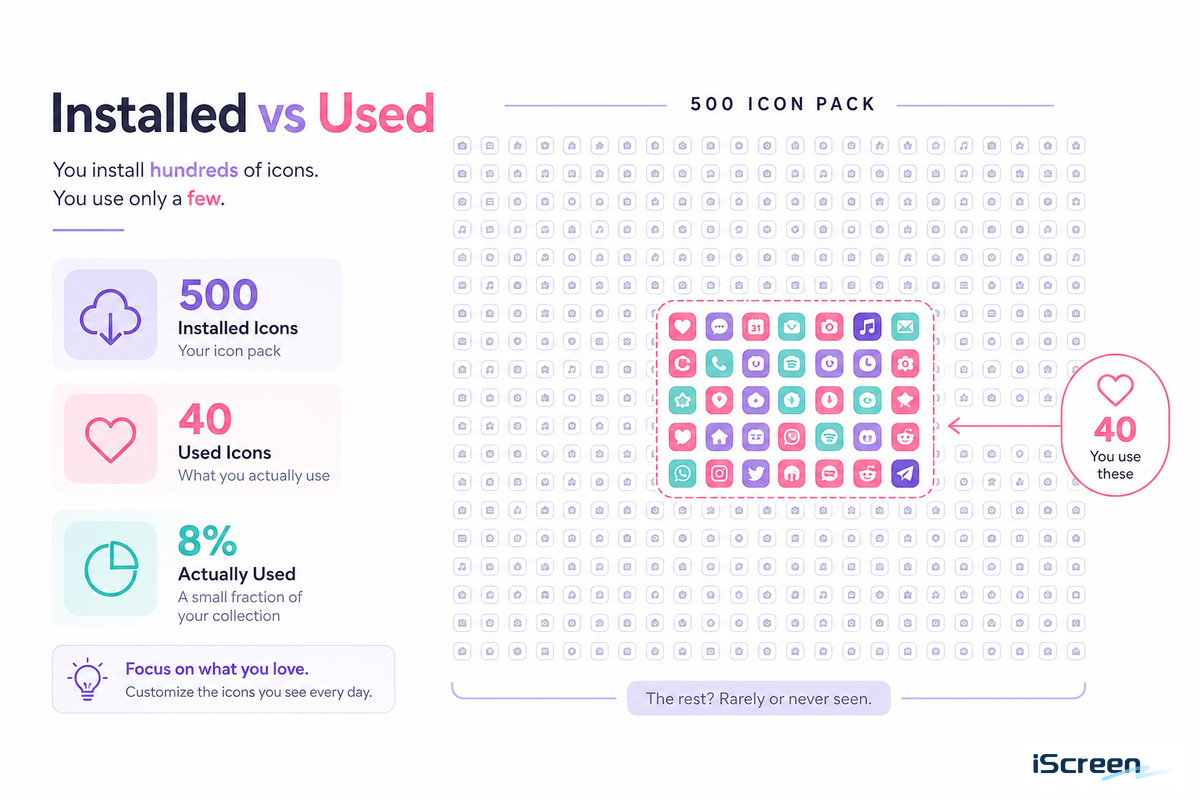This screenshot has width=1200, height=800.
Task: Click the iScreen logo
Action: (x=1087, y=766)
